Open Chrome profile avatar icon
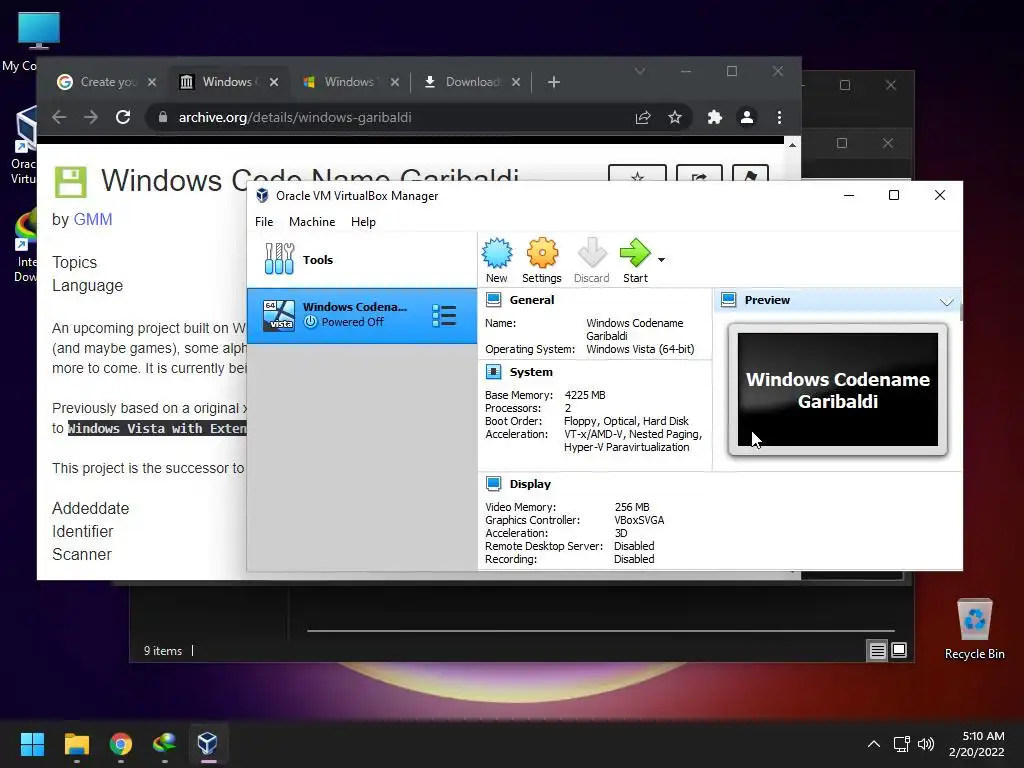The height and width of the screenshot is (768, 1024). pyautogui.click(x=746, y=117)
